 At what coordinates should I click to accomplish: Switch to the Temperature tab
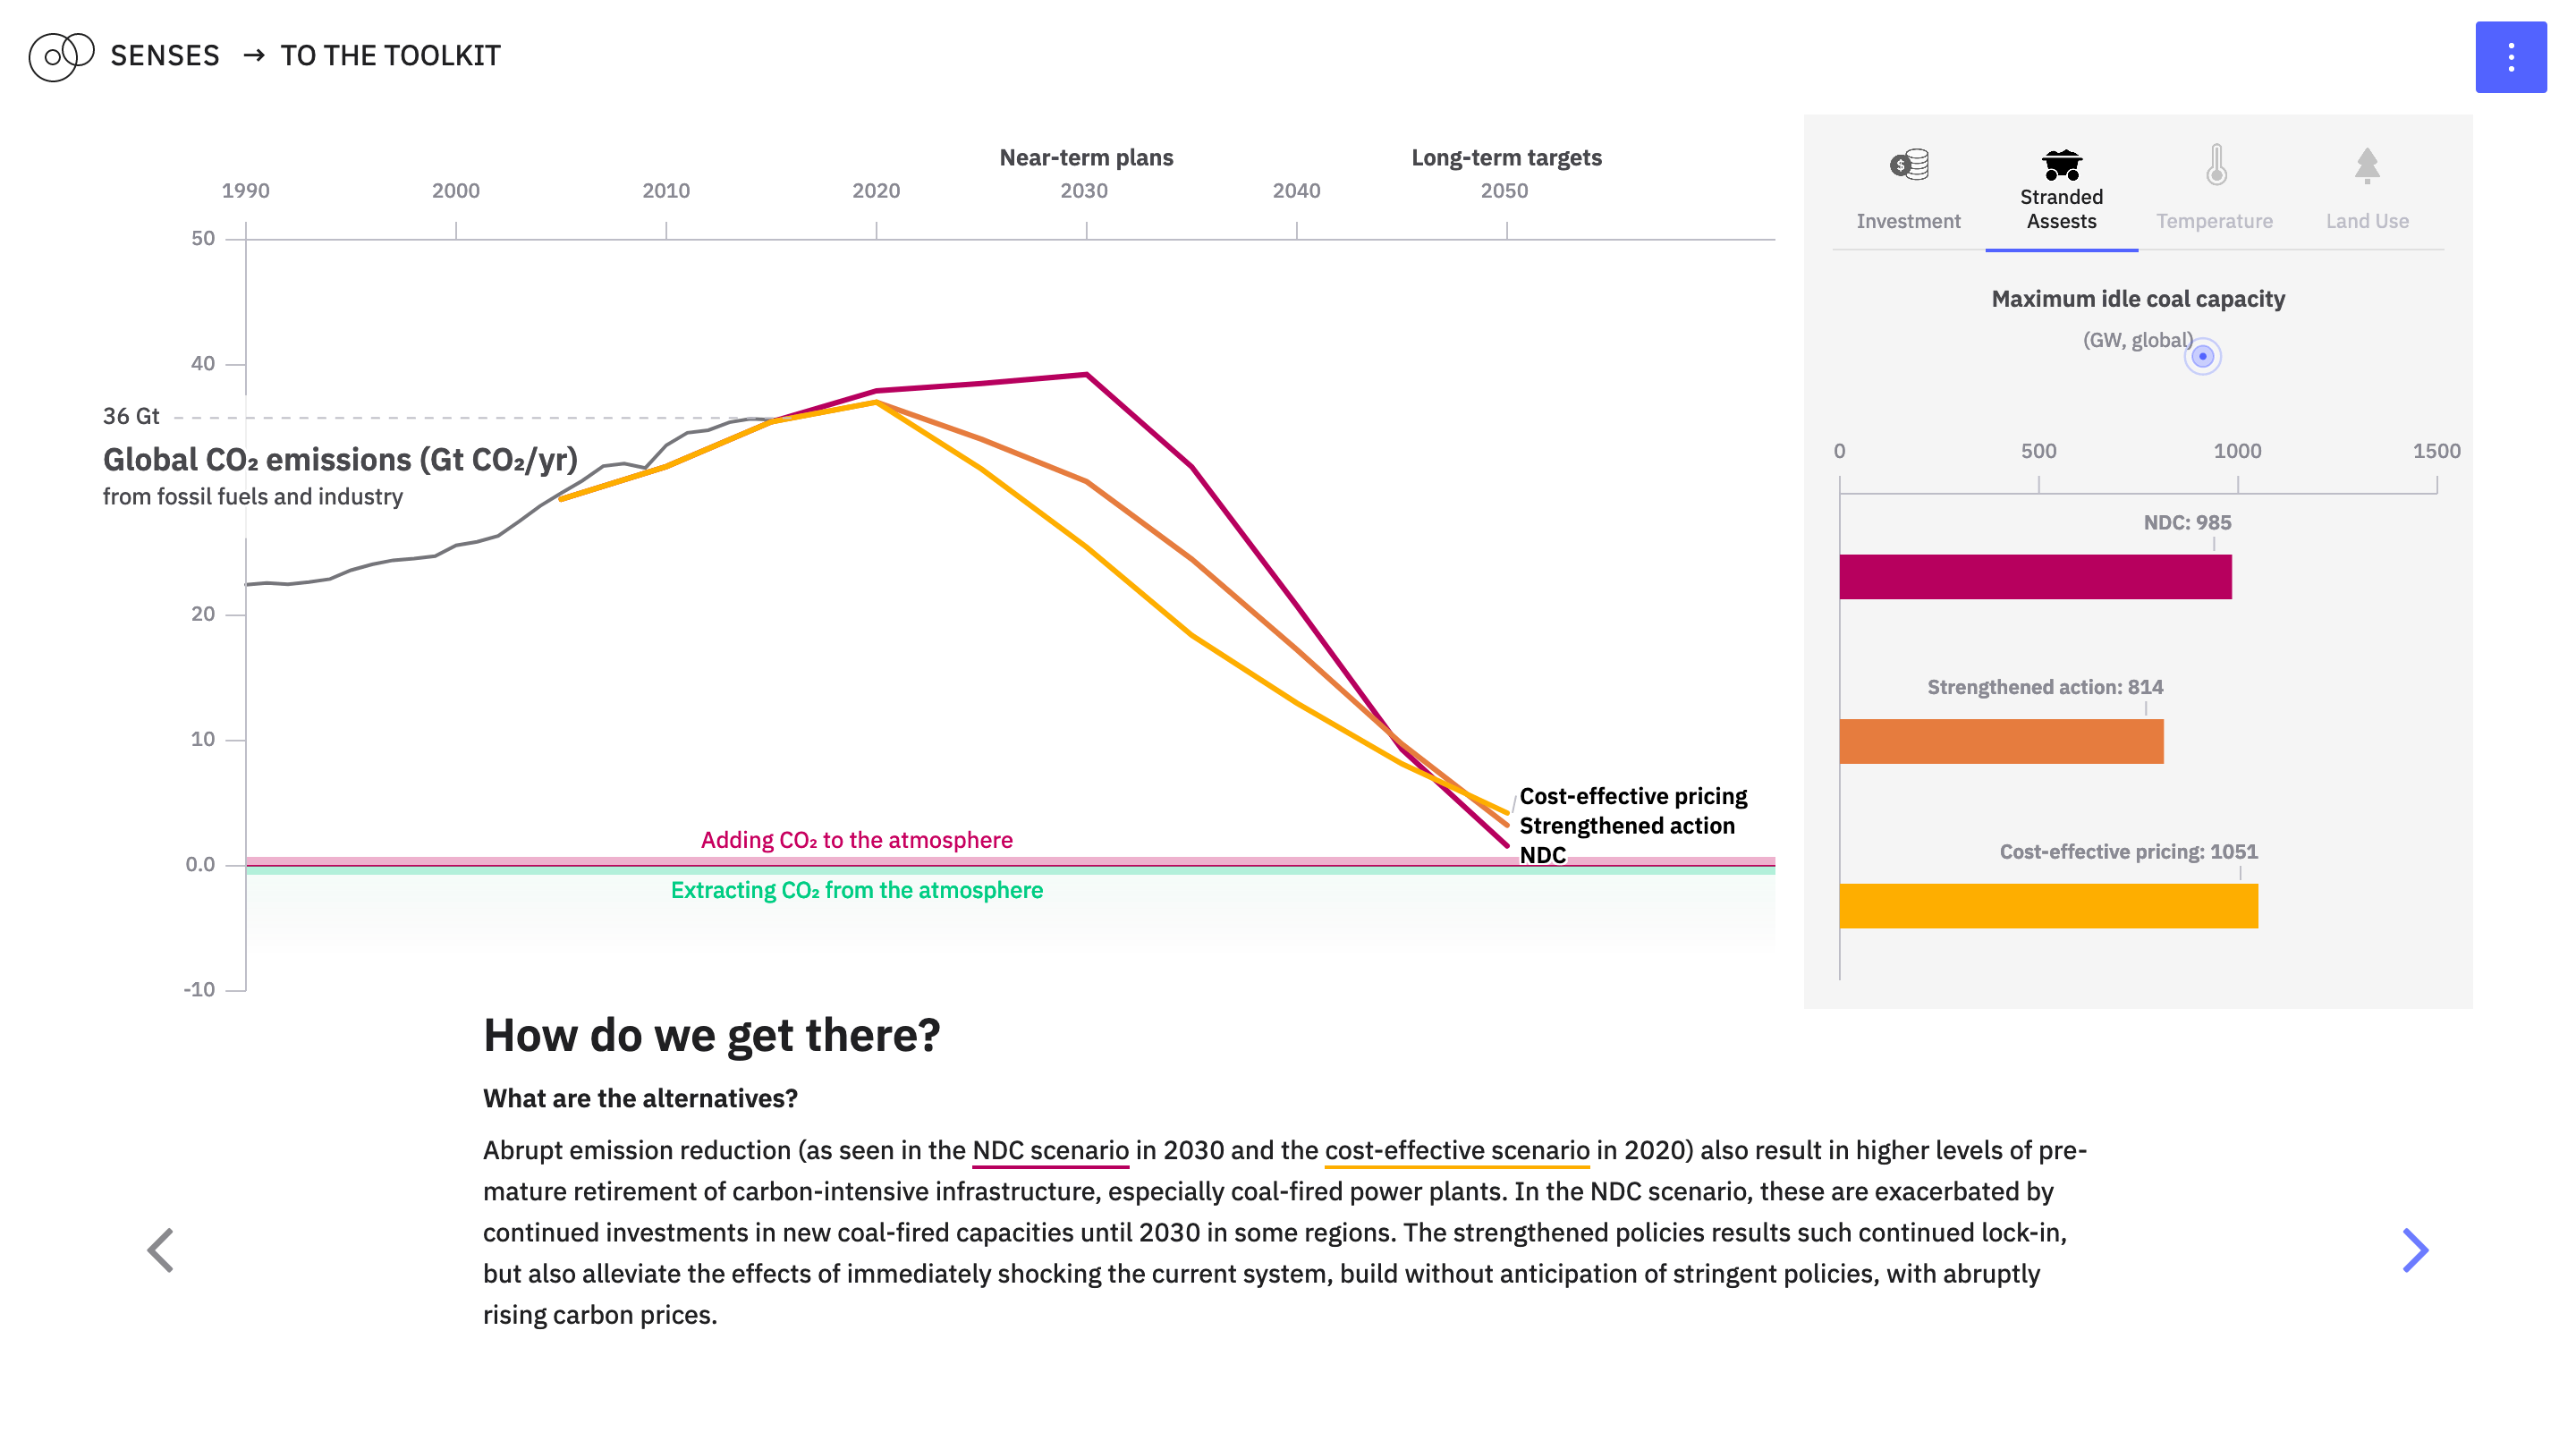tap(2214, 221)
